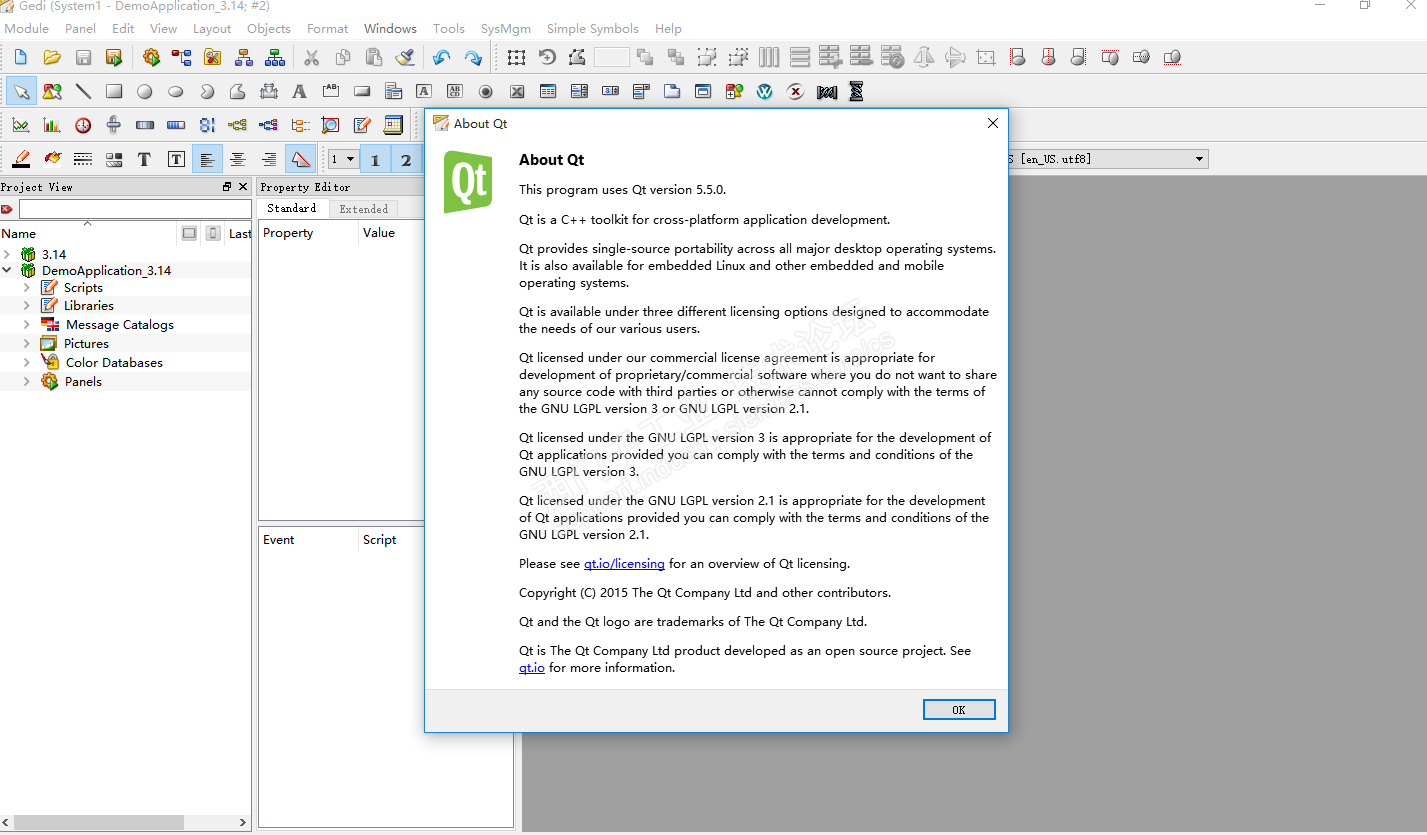1427x835 pixels.
Task: Insert the red clock widget
Action: (x=83, y=125)
